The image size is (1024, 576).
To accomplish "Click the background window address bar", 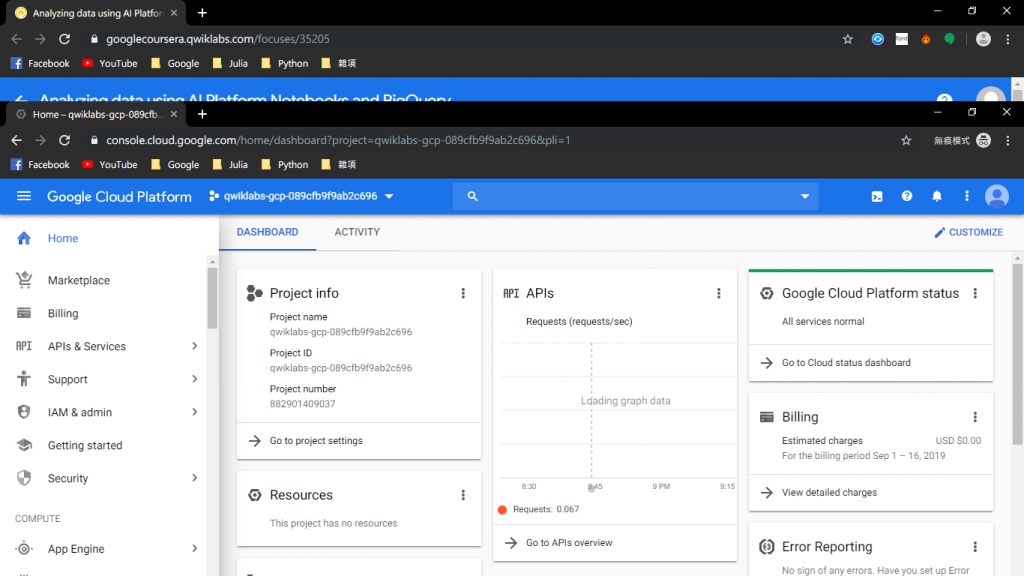I will (217, 39).
